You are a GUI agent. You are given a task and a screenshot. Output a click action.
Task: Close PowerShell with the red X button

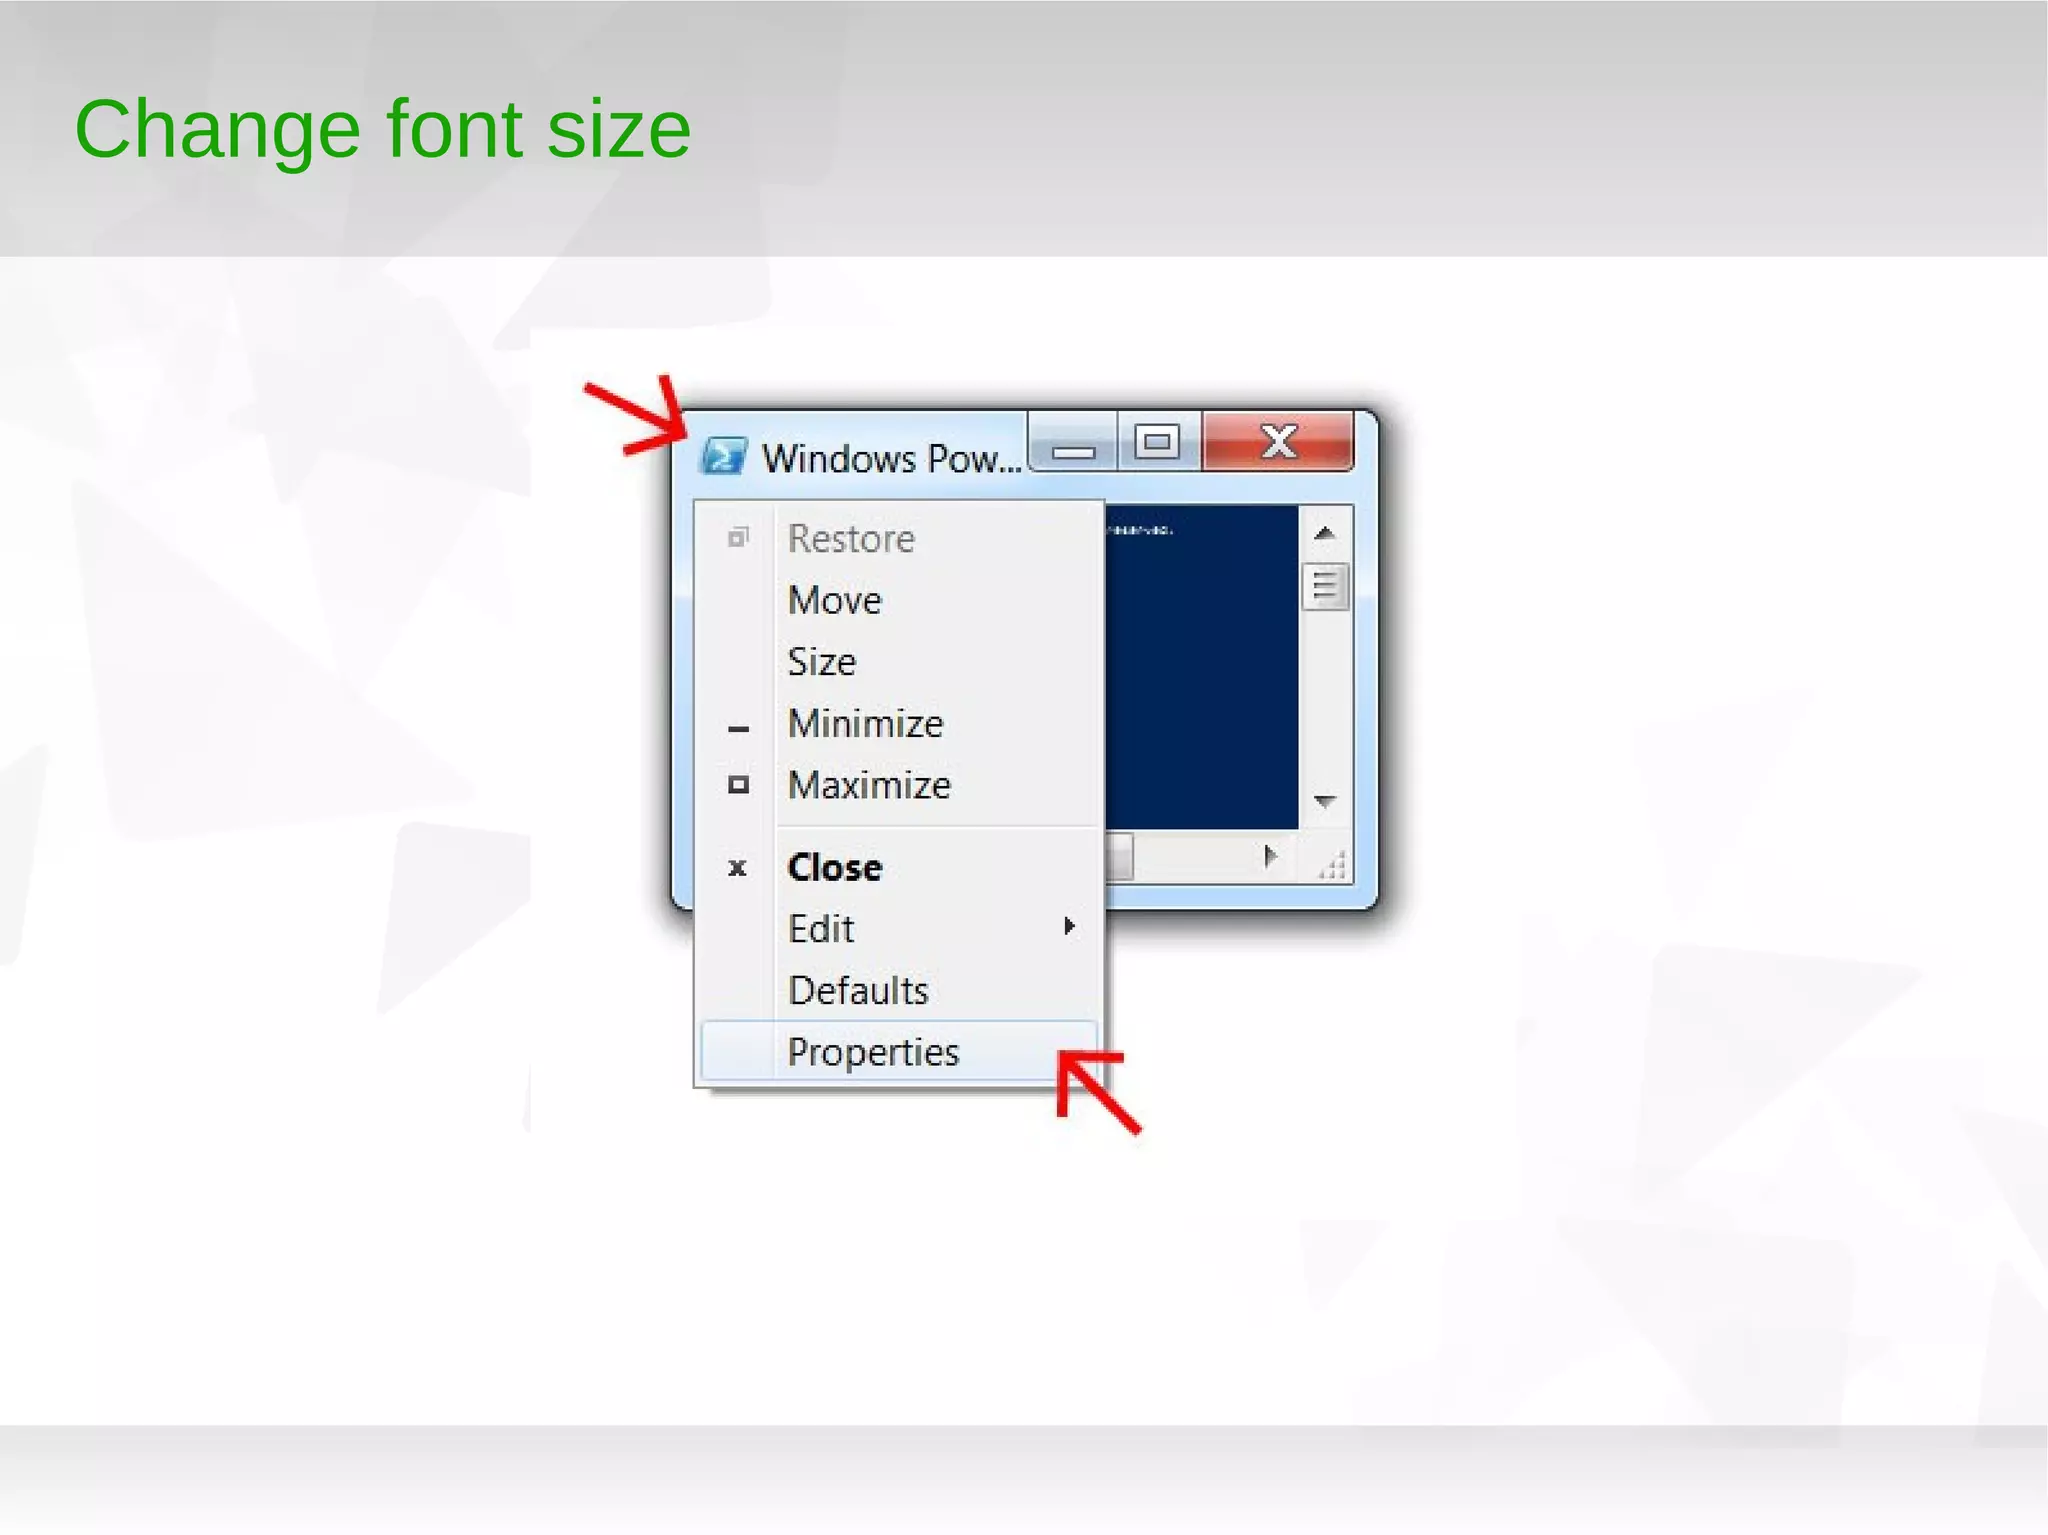click(x=1278, y=441)
